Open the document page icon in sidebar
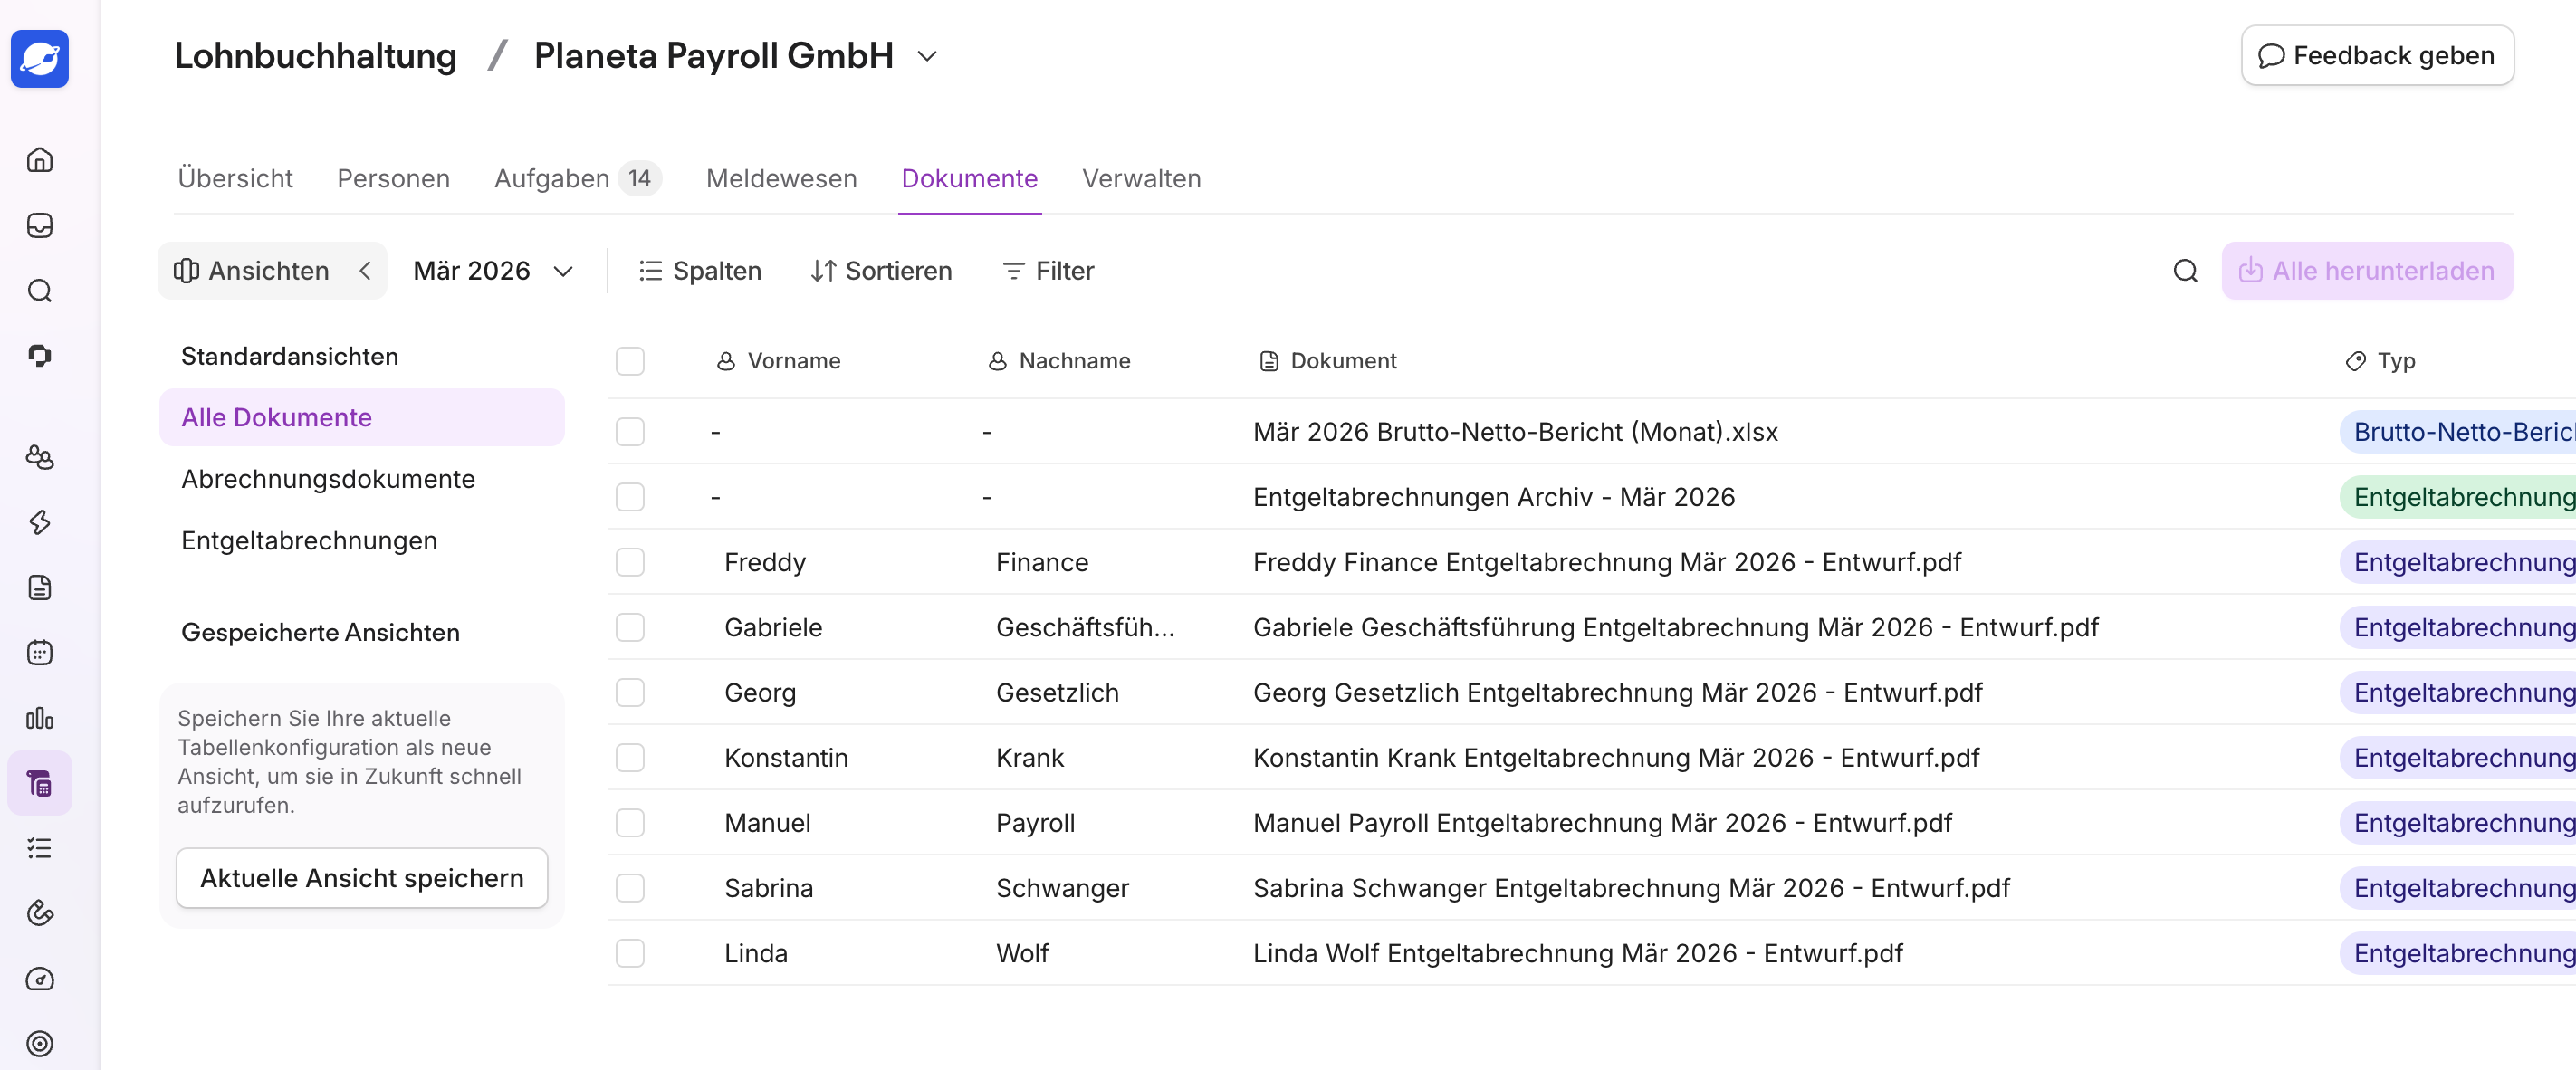 [40, 587]
